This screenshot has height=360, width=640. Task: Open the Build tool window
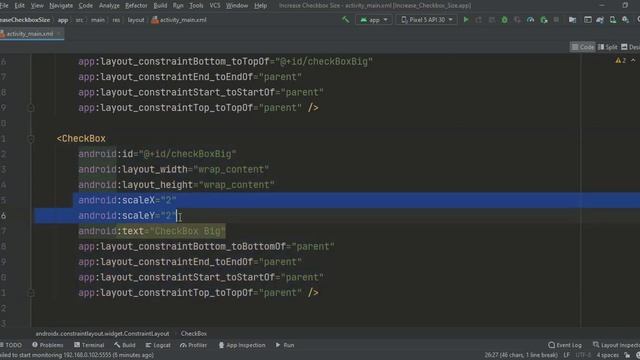125,345
